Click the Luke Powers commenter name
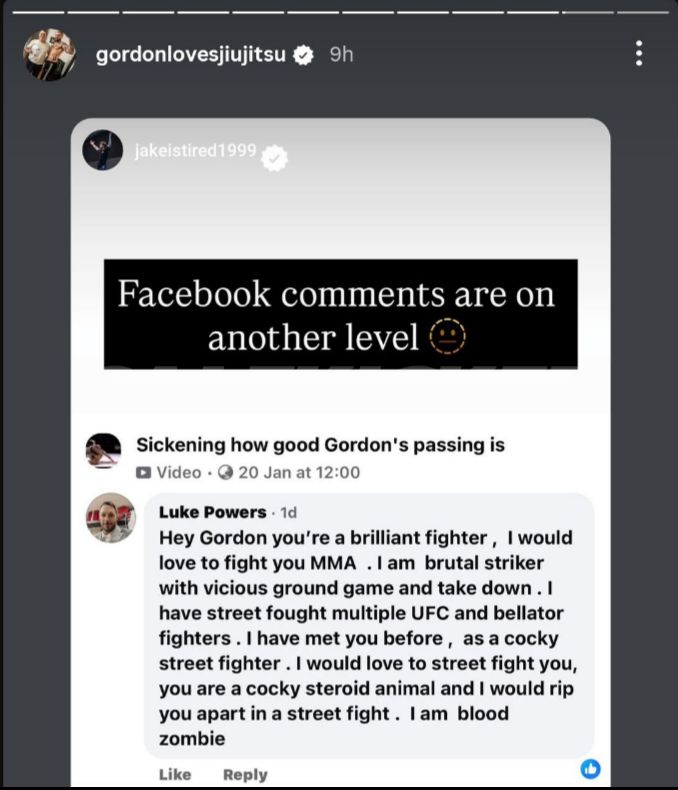Screen dimensions: 678x790 click(x=212, y=512)
